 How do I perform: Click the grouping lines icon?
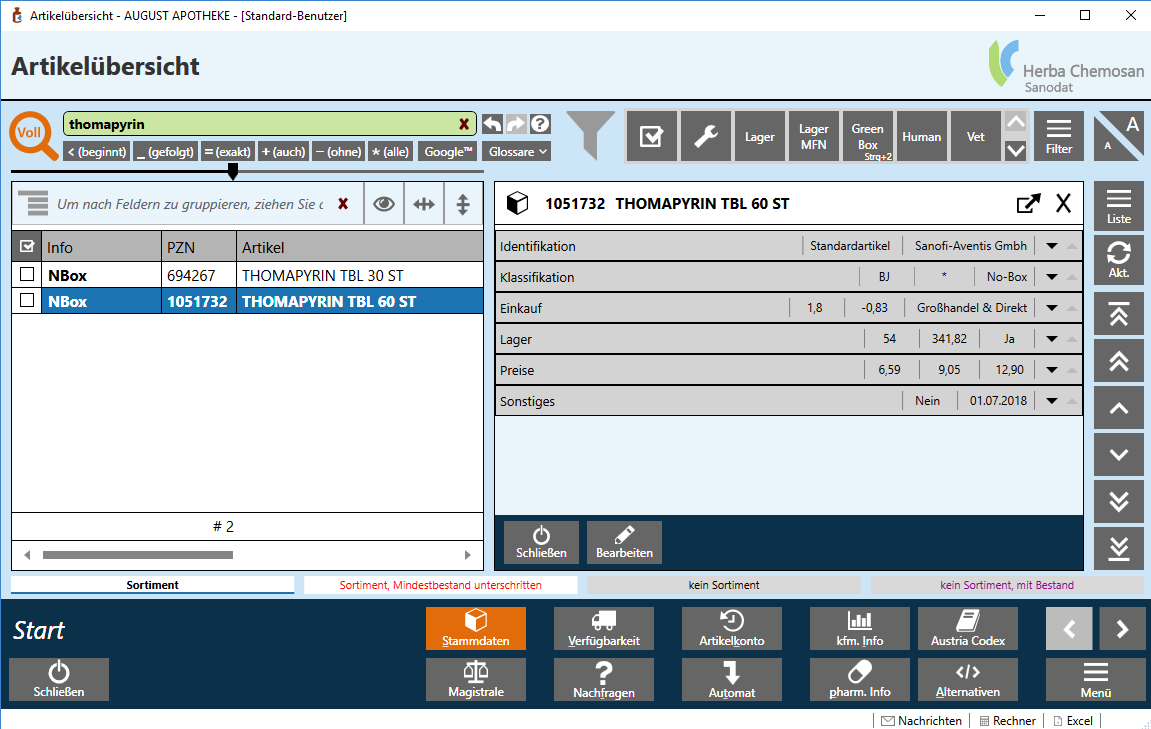tap(34, 204)
